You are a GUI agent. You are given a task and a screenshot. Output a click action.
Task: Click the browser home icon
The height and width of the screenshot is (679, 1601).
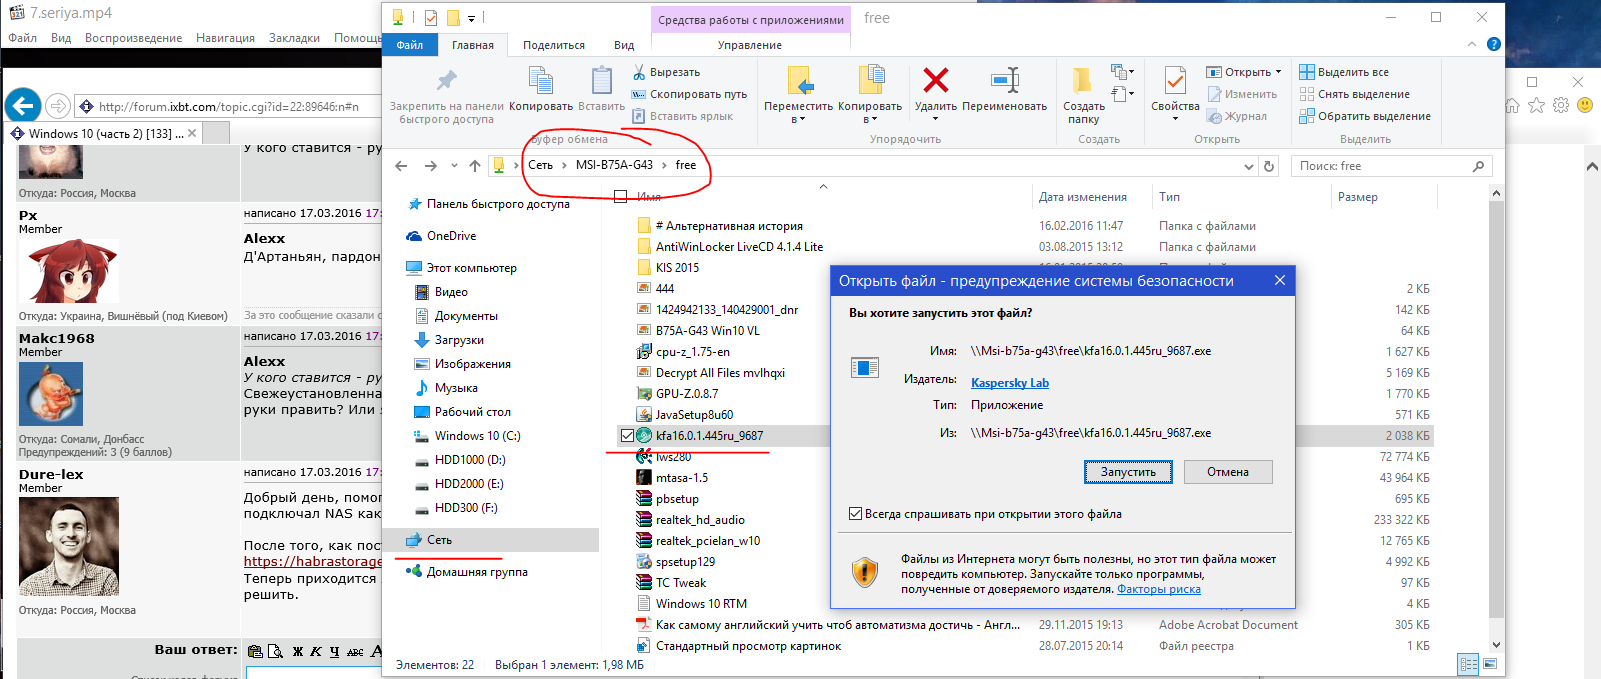1513,105
